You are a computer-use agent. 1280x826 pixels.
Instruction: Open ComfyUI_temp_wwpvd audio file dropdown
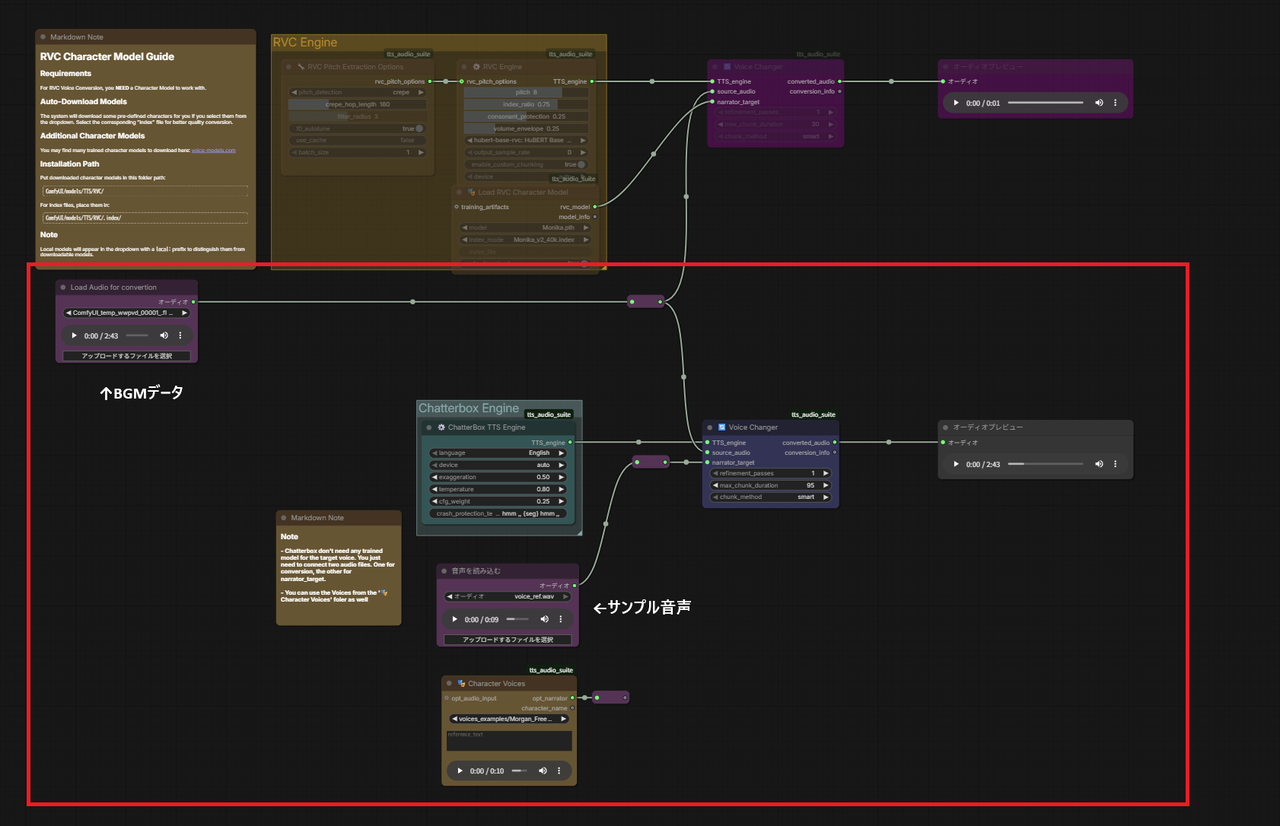(126, 312)
